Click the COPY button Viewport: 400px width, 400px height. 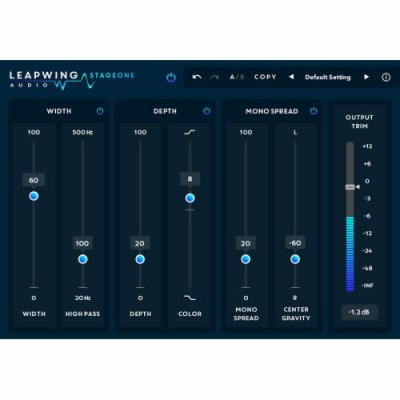265,77
